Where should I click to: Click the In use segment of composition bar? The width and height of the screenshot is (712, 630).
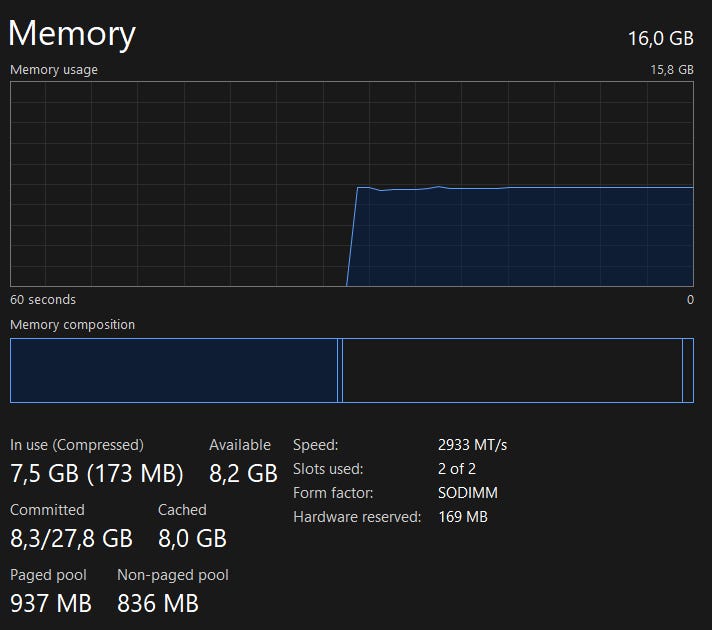[x=173, y=370]
